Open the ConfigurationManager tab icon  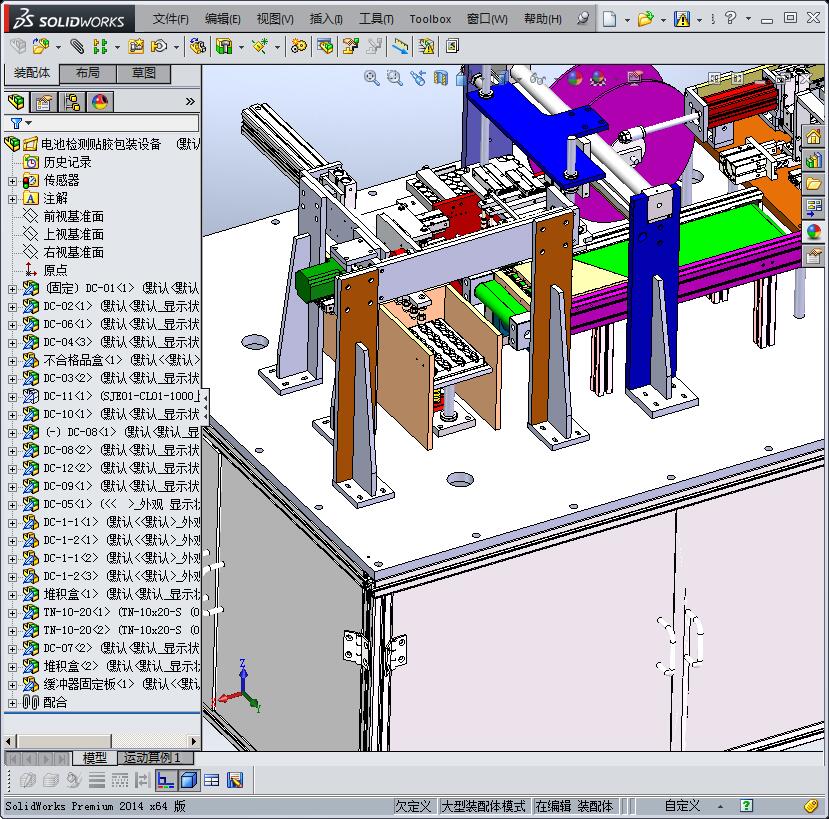[72, 102]
